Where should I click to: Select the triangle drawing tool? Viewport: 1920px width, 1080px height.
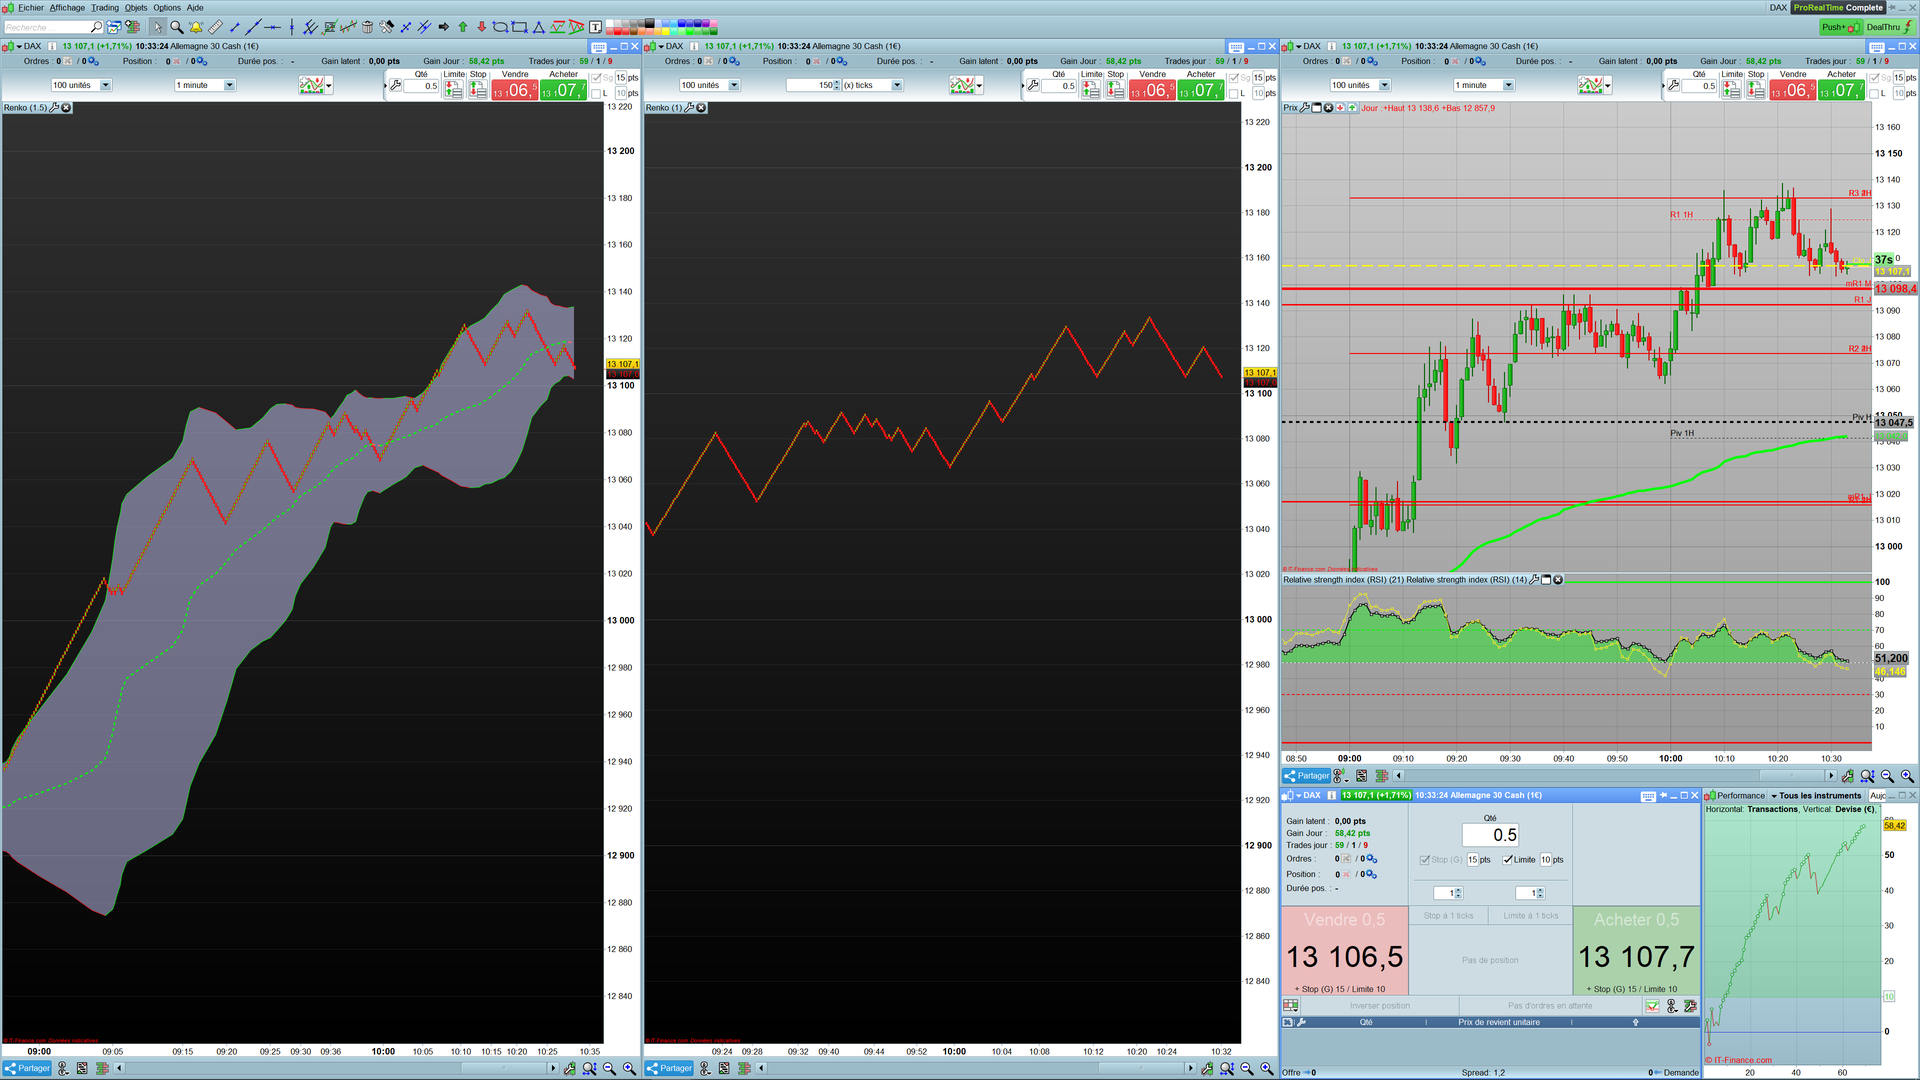coord(538,27)
